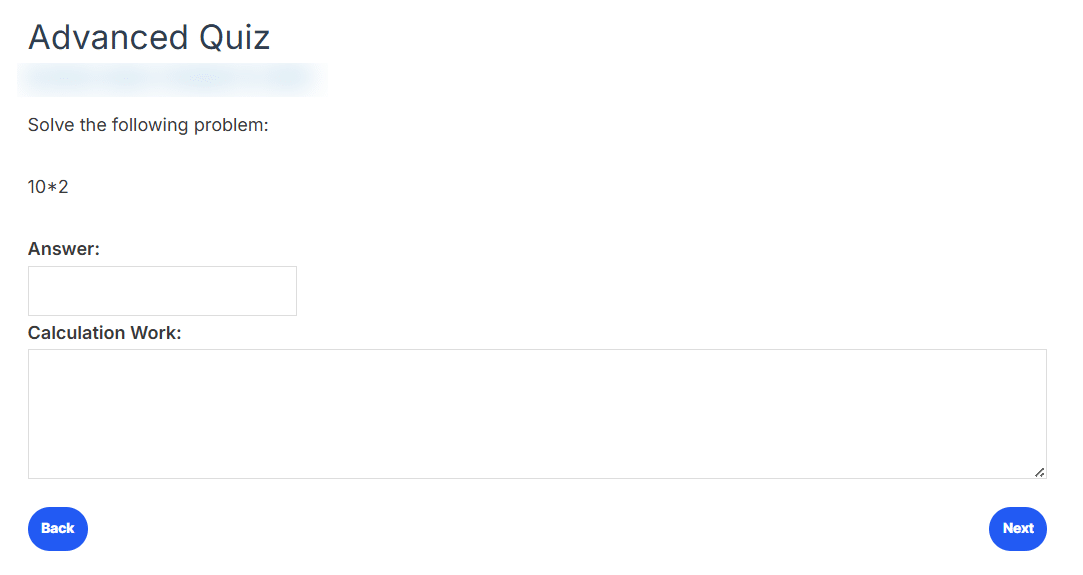Return to previous question with Back
This screenshot has width=1083, height=575.
pos(58,529)
